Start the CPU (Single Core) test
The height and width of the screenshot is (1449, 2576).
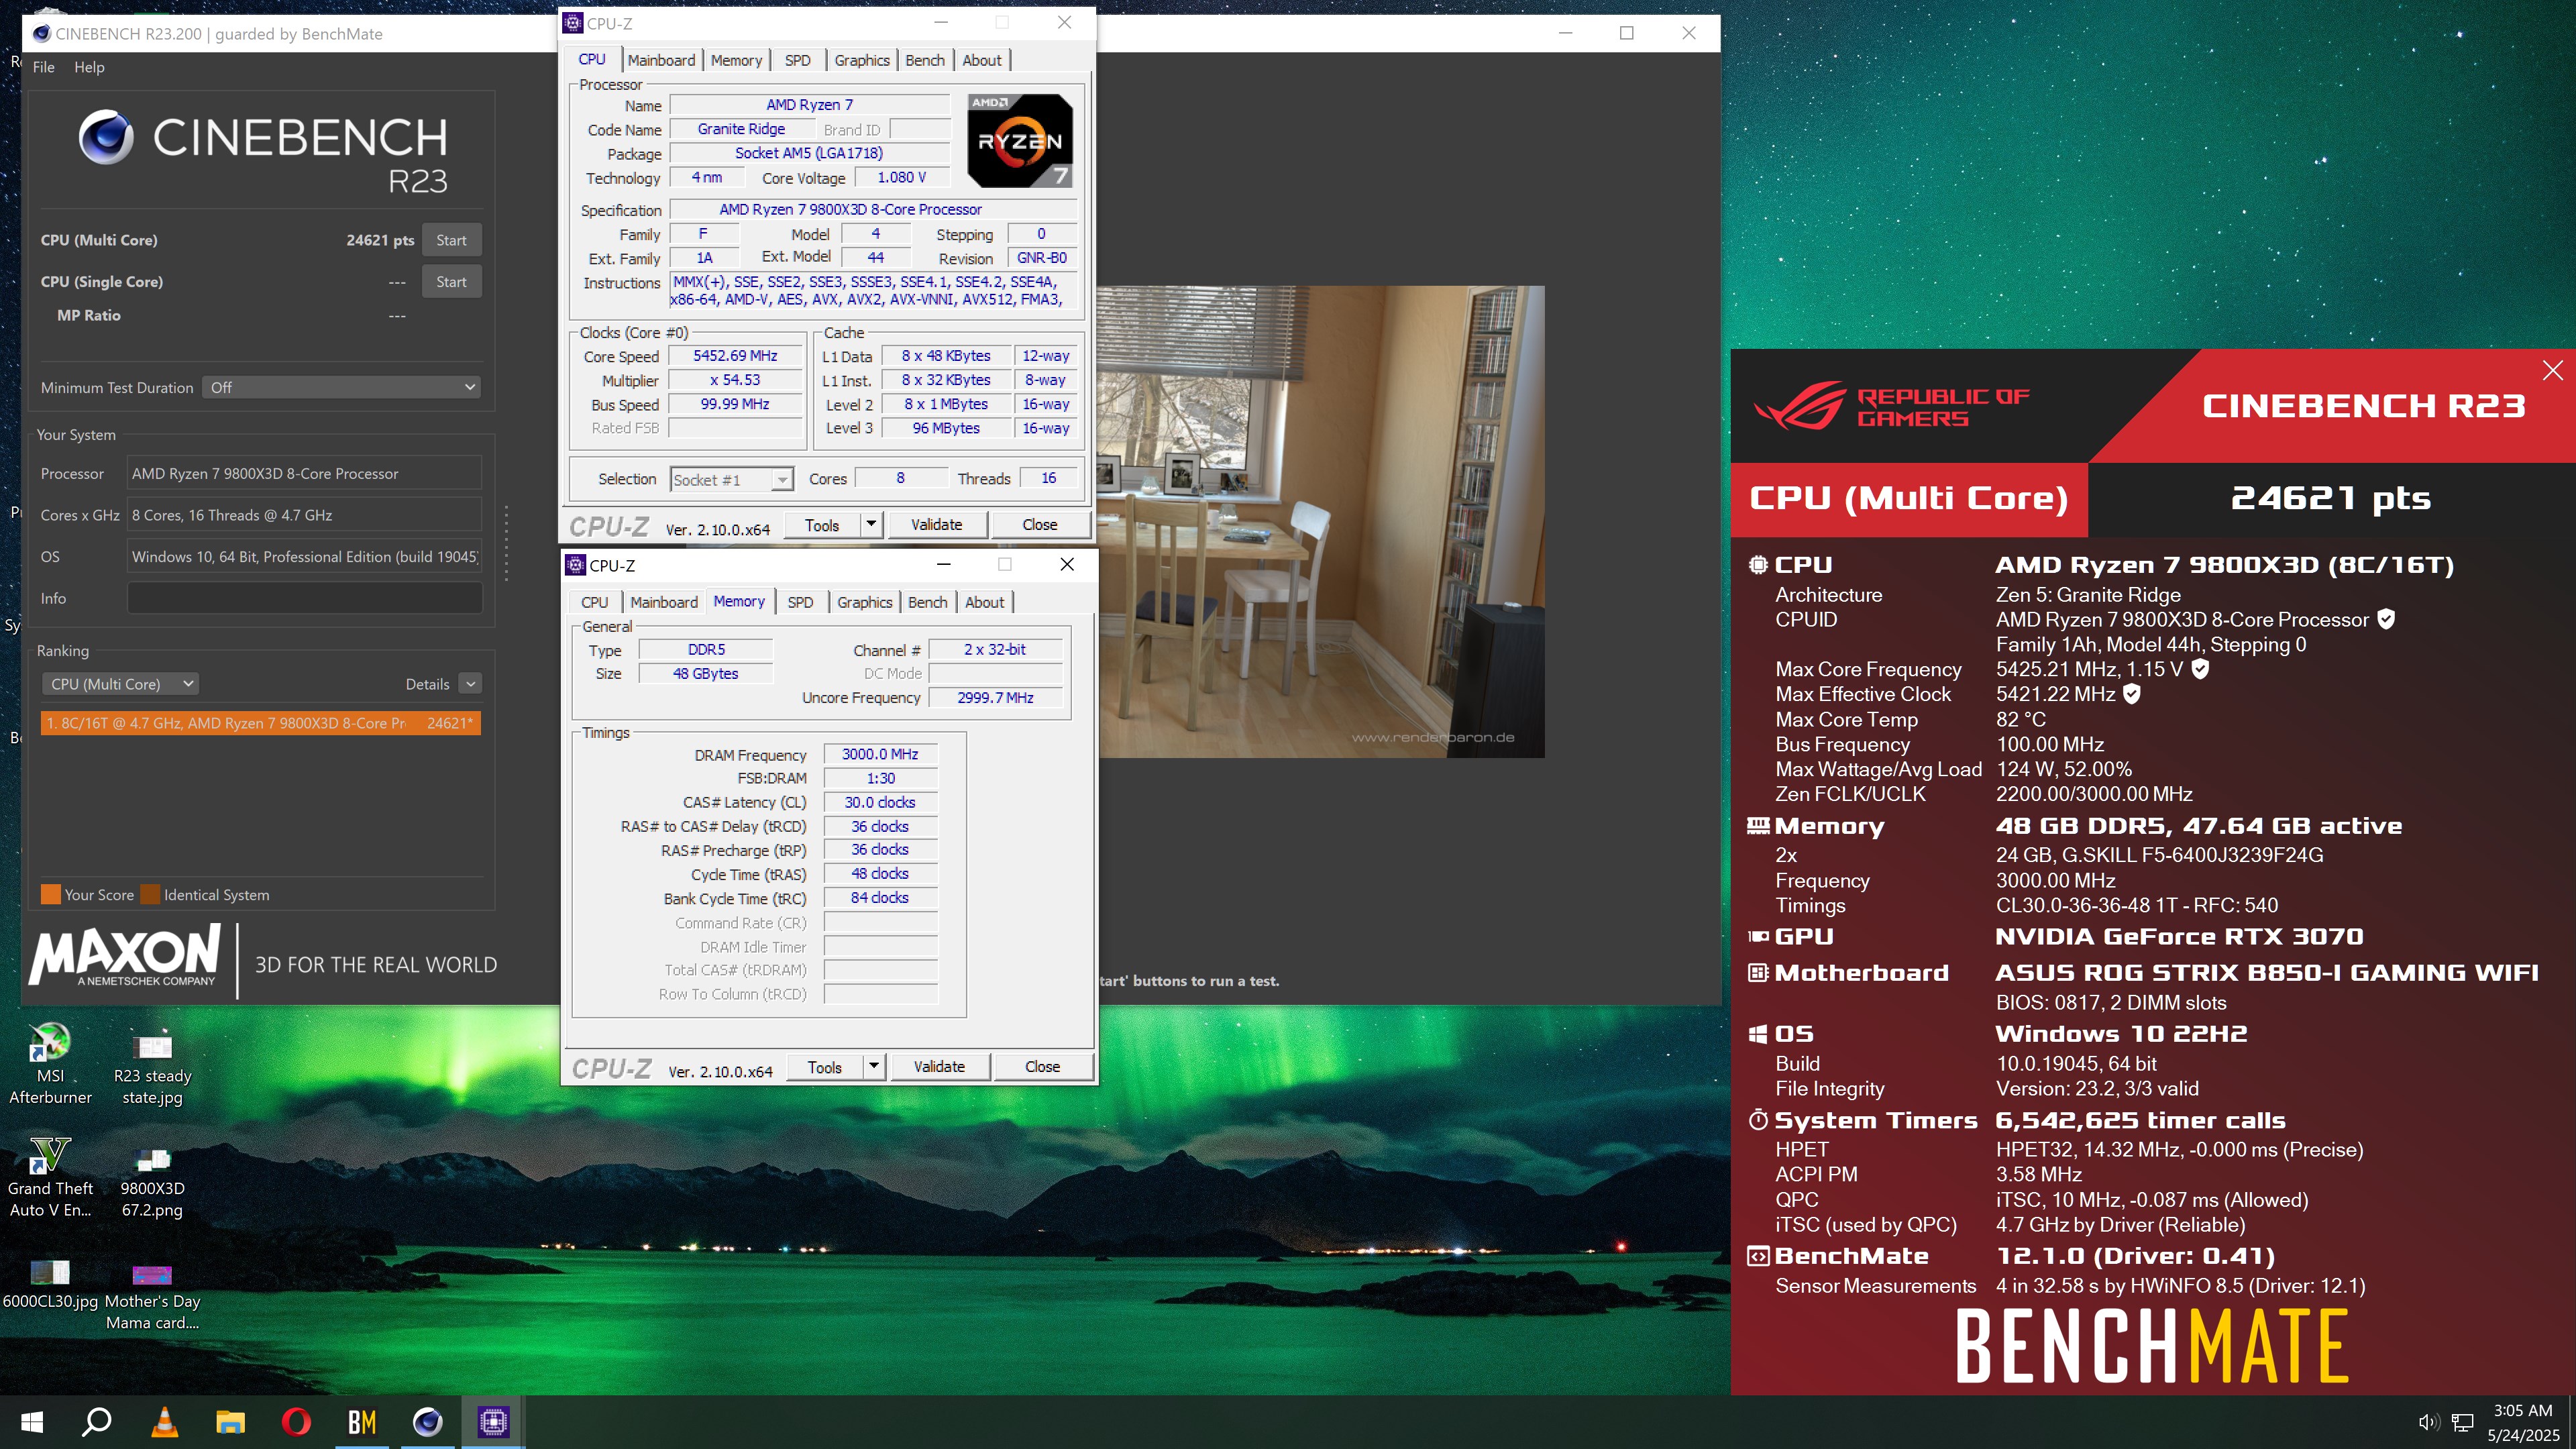pos(451,282)
